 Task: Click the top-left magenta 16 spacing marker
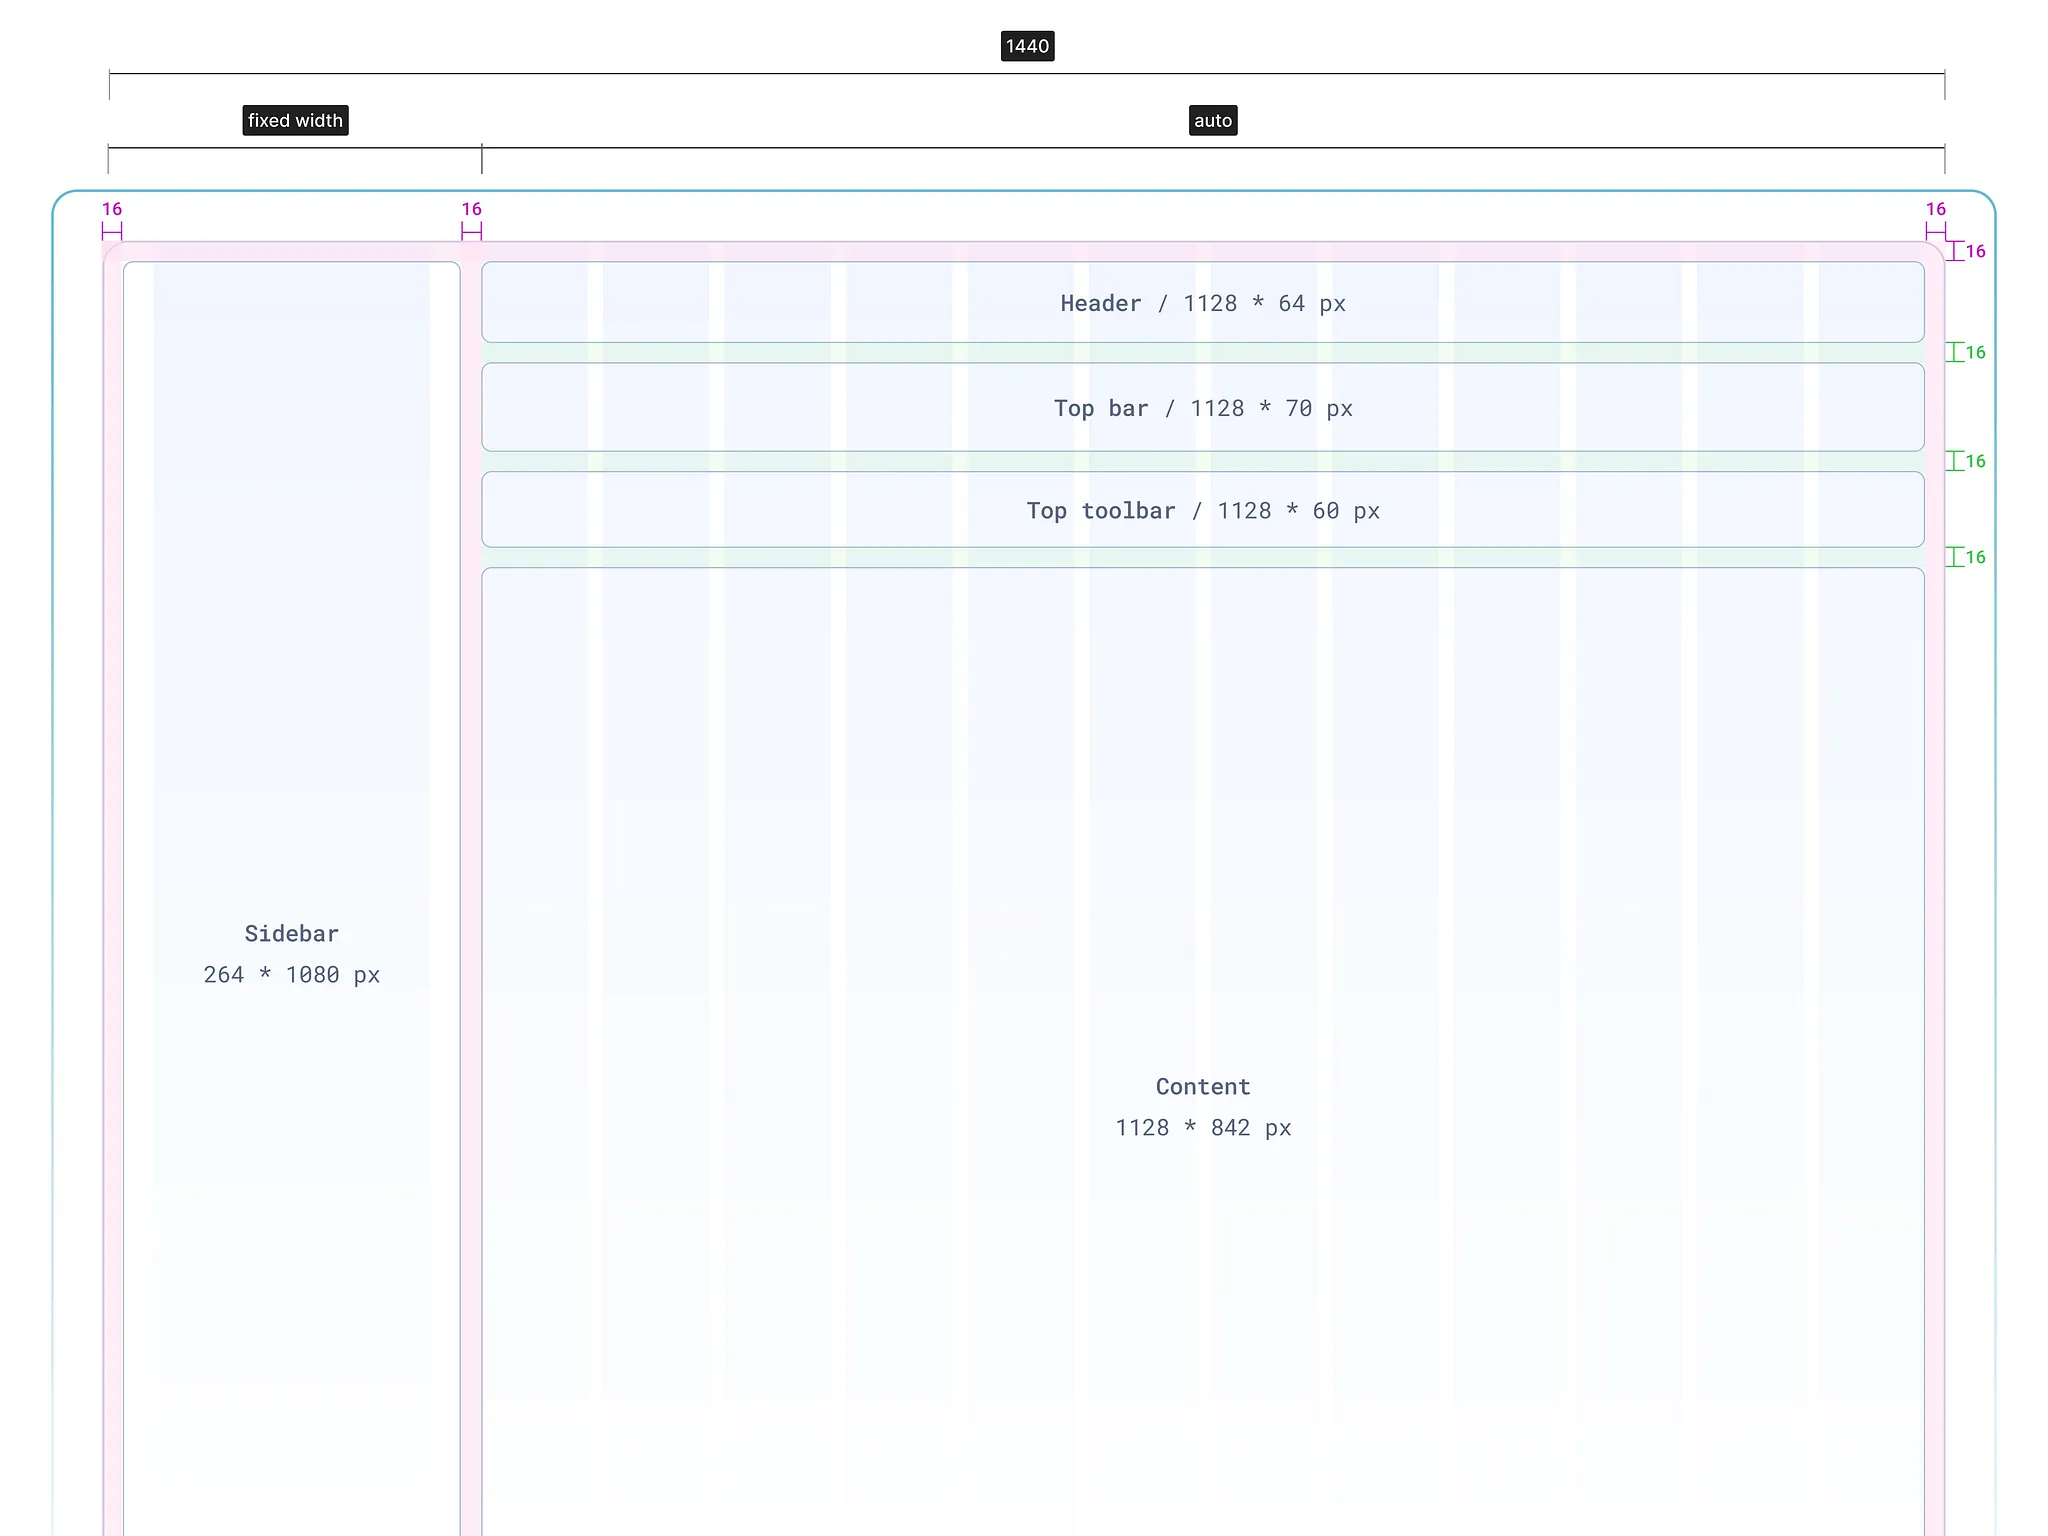point(112,210)
